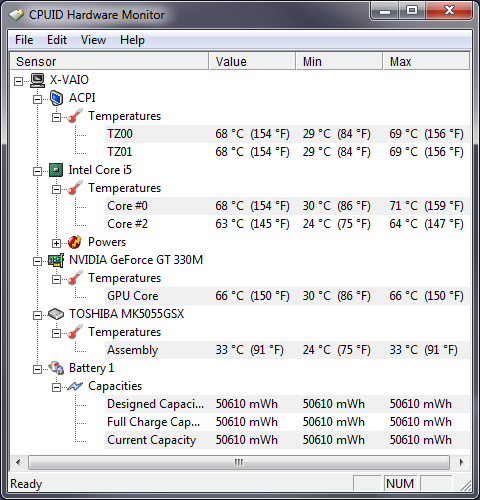Collapse the X-VAIO root node

[x=18, y=81]
